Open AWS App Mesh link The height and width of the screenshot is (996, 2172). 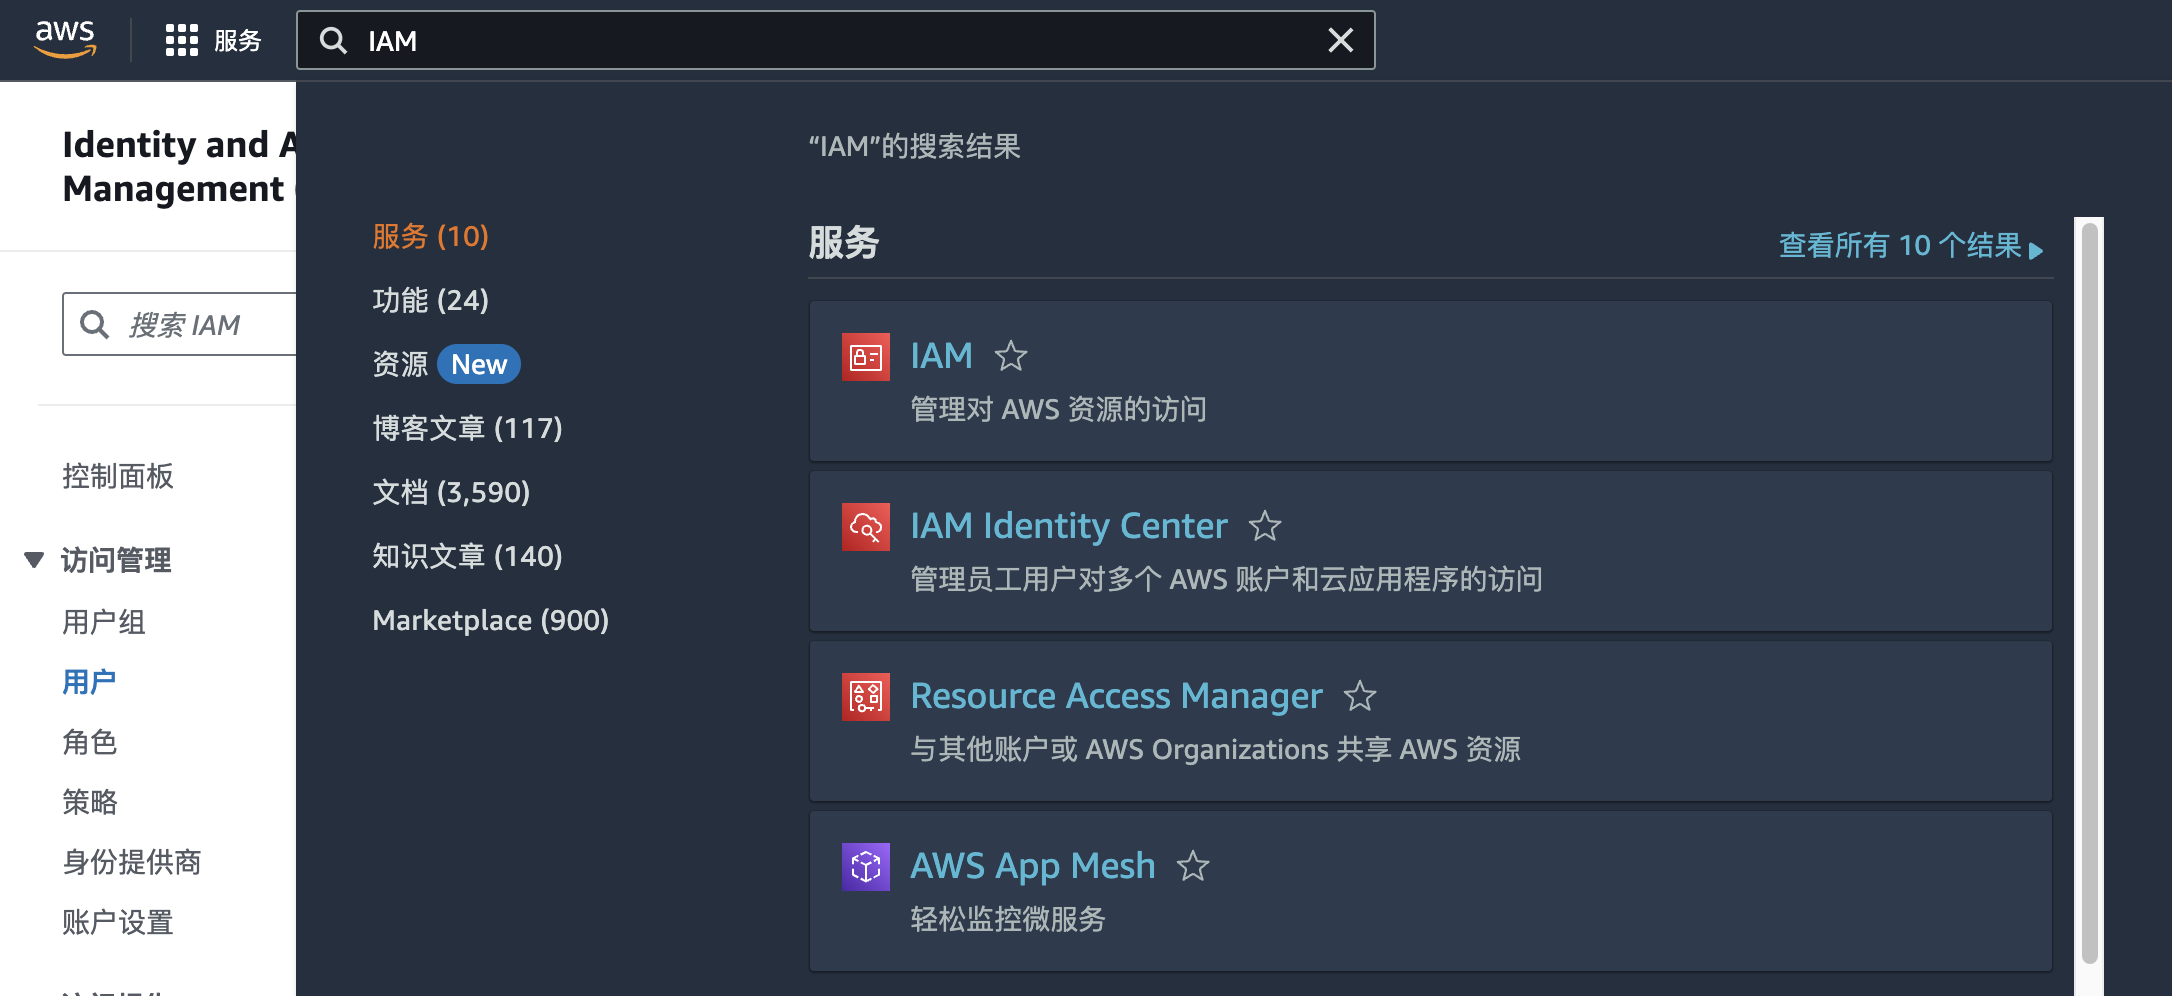(1033, 866)
